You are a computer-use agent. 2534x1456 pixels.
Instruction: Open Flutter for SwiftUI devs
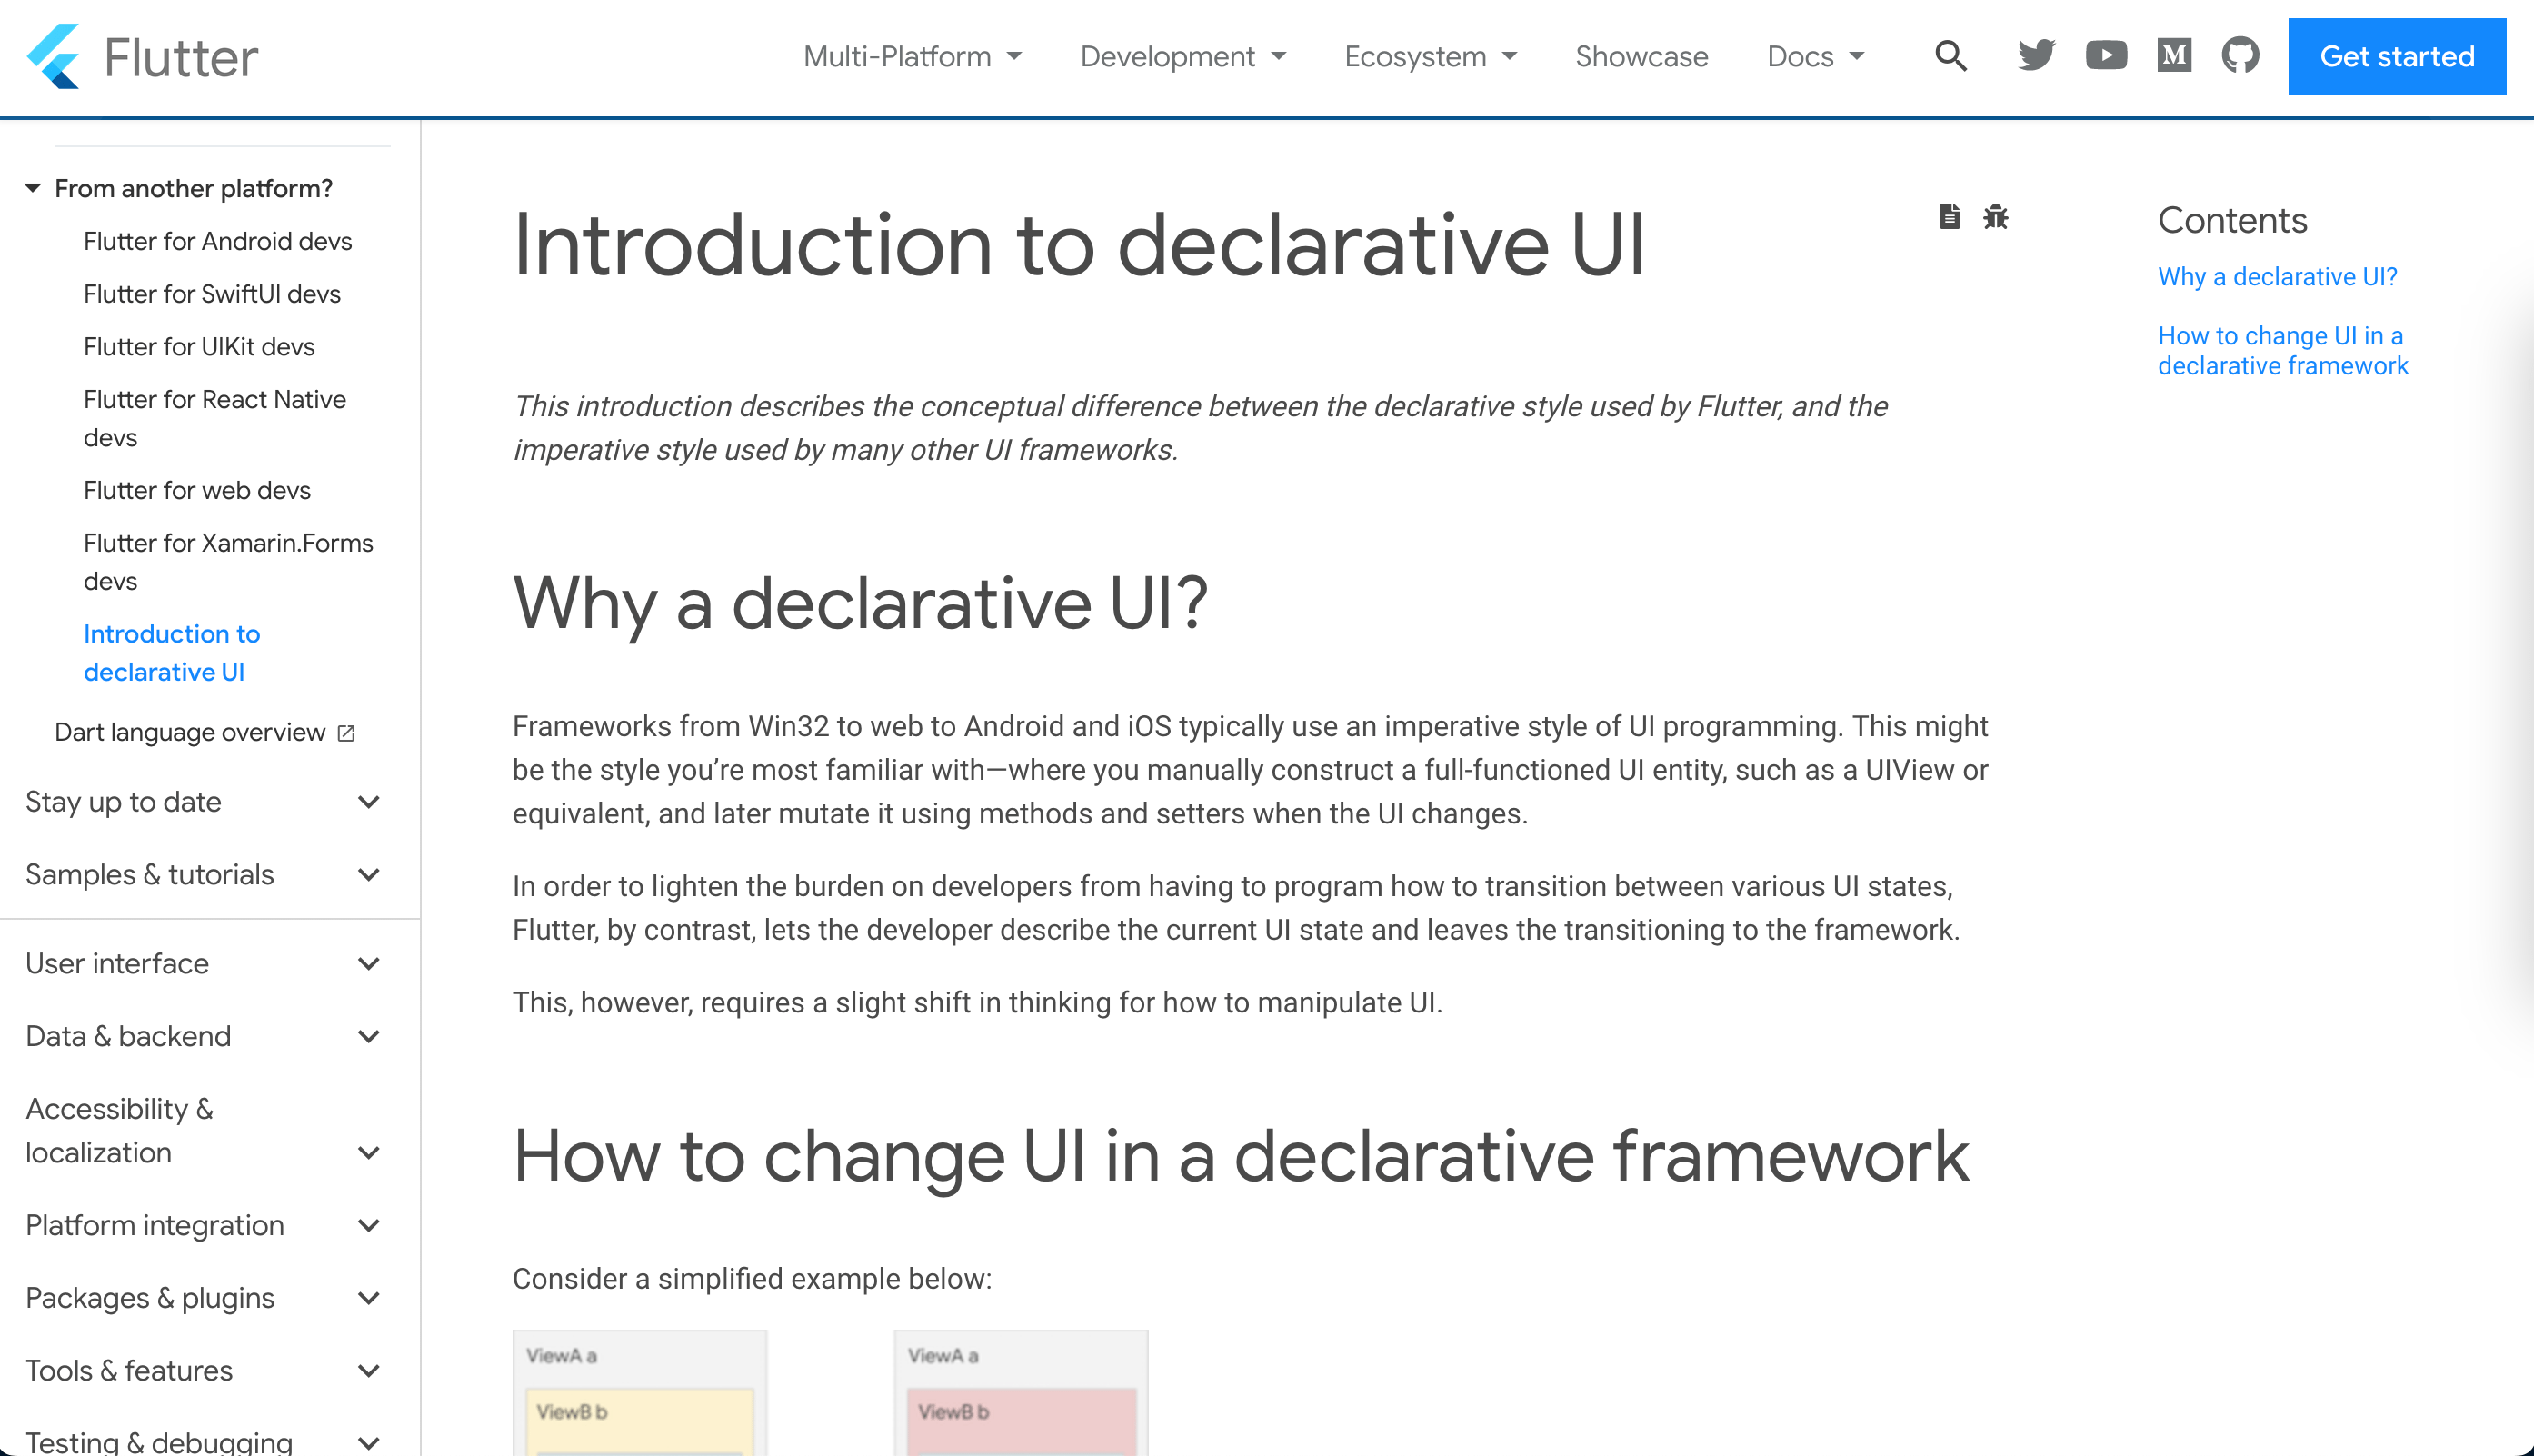pos(212,294)
